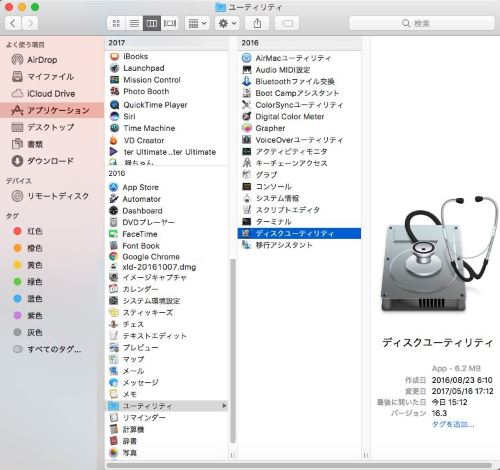Go back with the left arrow button
500x470 pixels.
[13, 23]
